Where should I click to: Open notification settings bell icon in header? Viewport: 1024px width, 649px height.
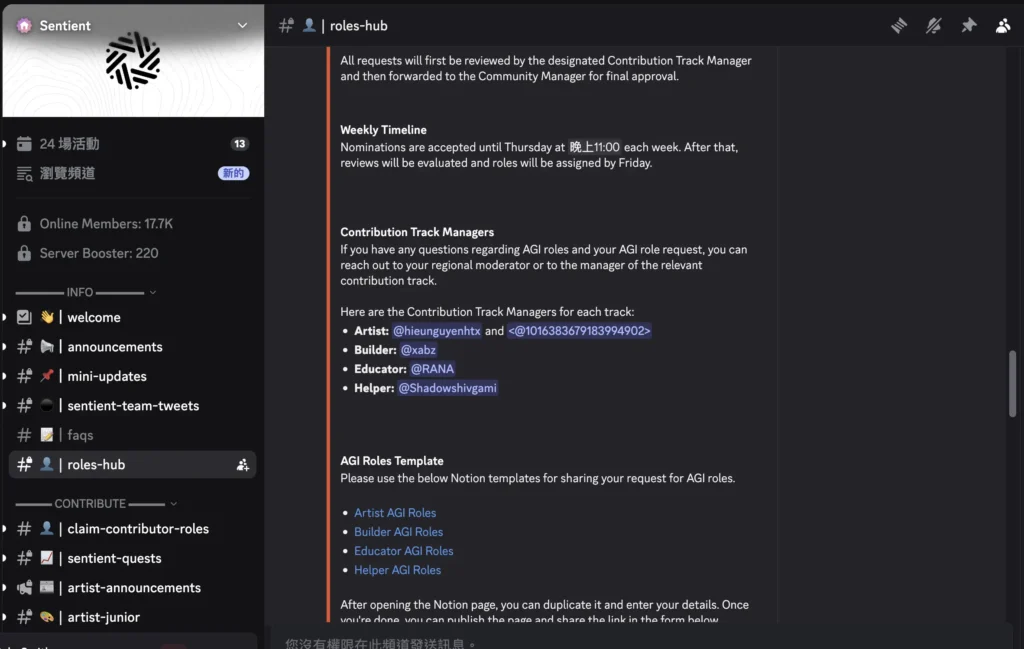(x=933, y=25)
